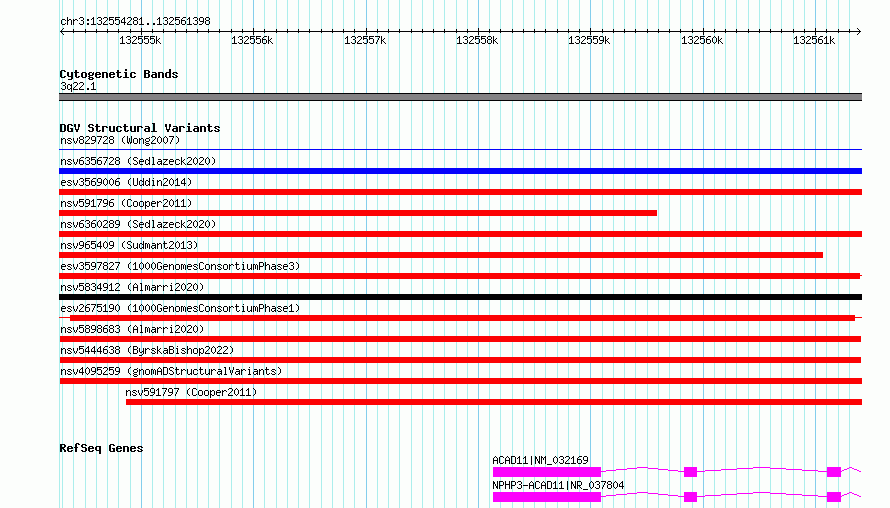Click the rightmost small exon of NPHP3-ACAD11
Screen dimensions: 890x508
coord(834,497)
